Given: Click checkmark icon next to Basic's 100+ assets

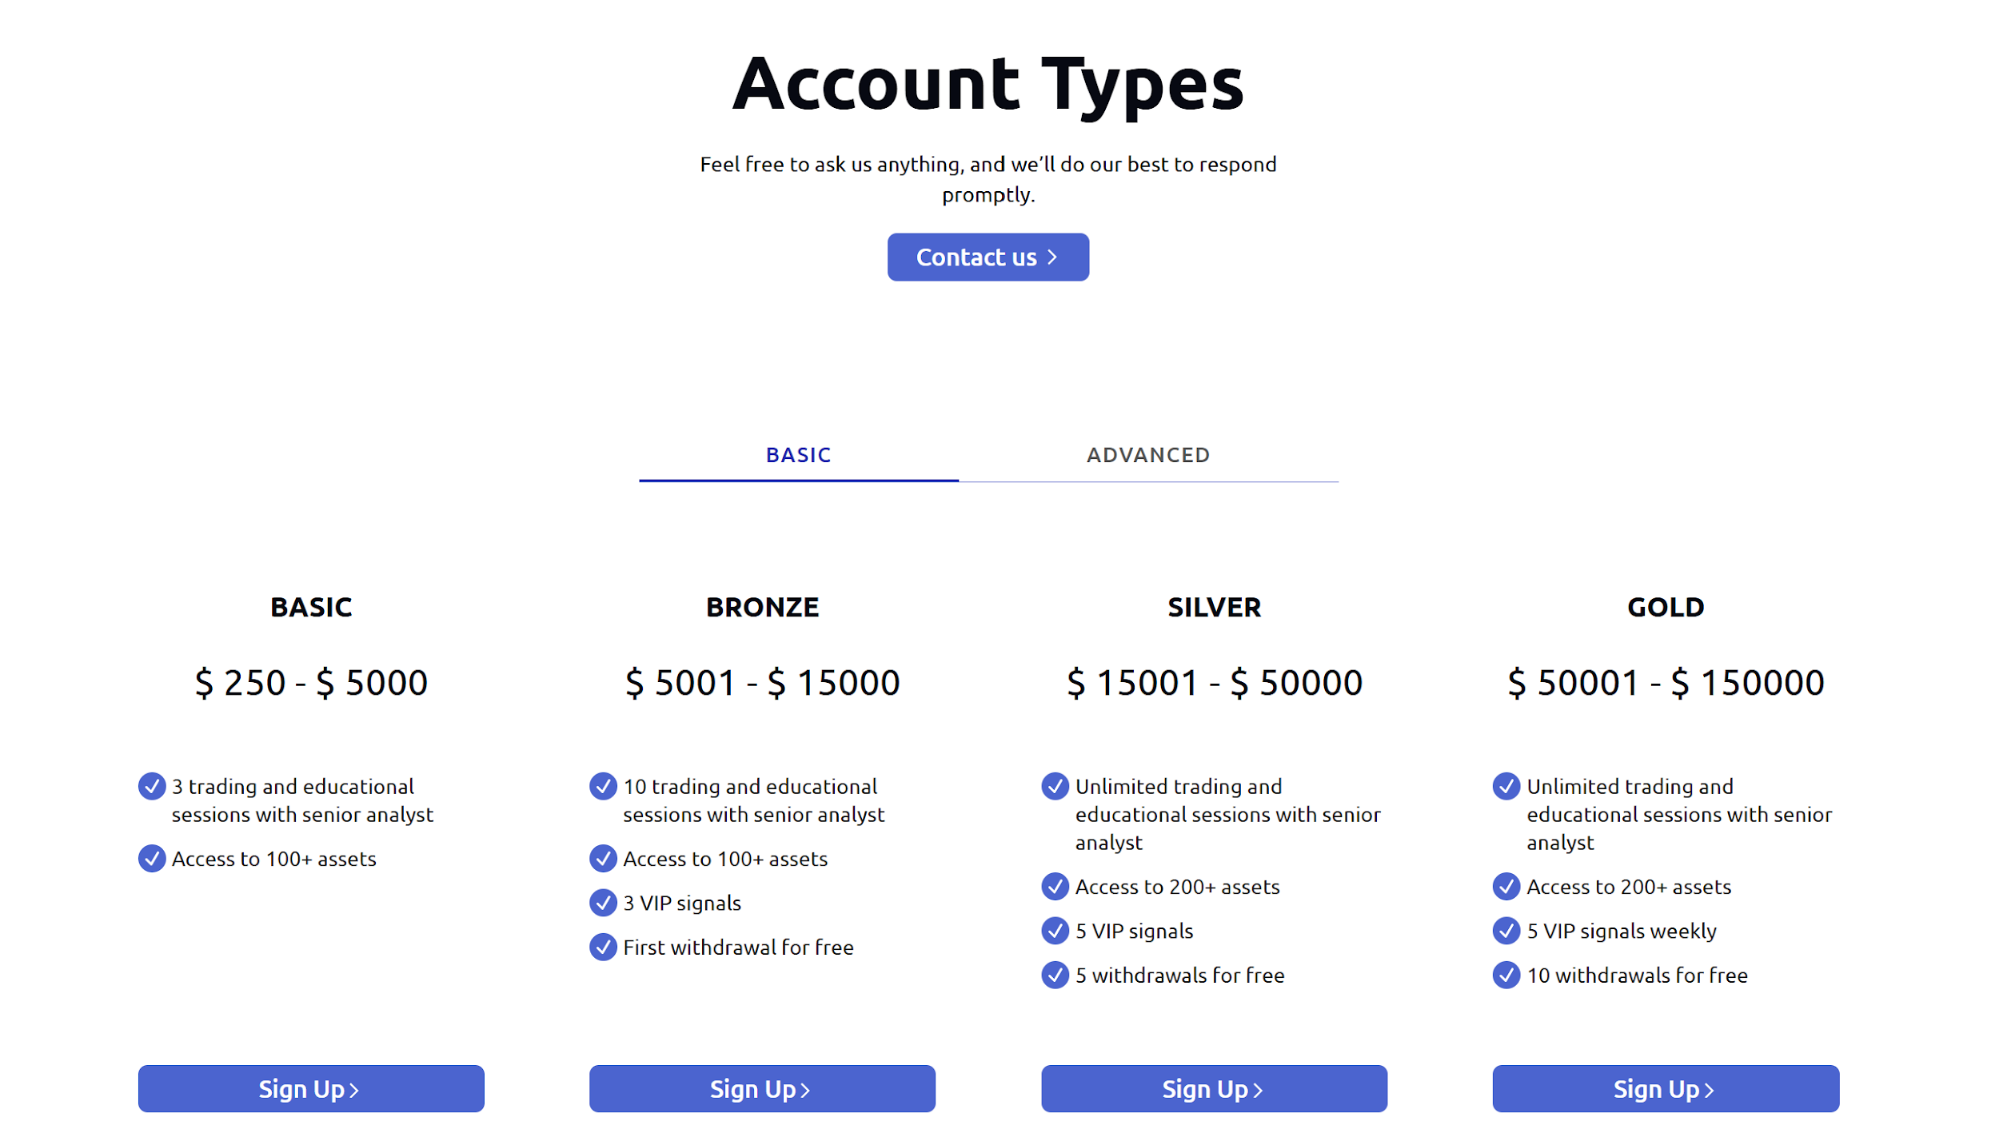Looking at the screenshot, I should (x=152, y=858).
